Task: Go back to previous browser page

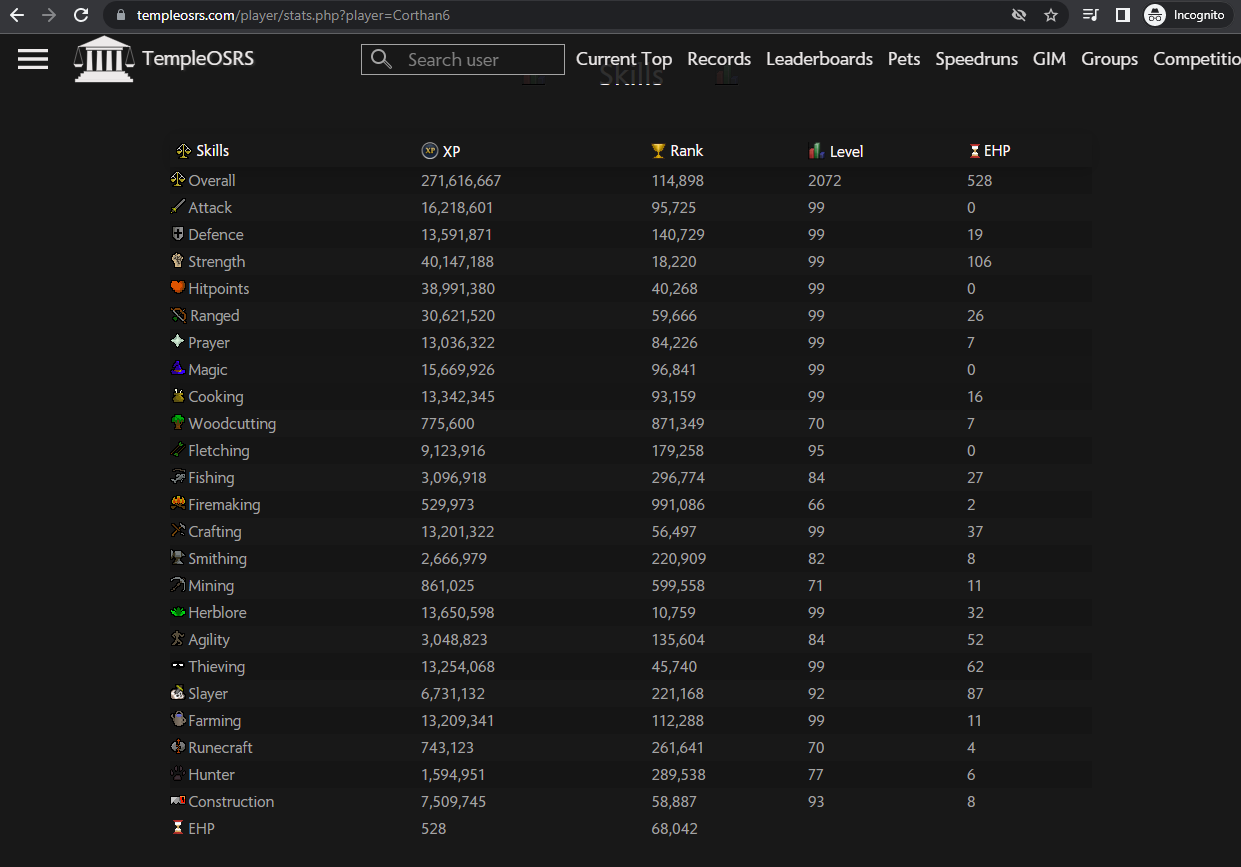Action: pos(17,15)
